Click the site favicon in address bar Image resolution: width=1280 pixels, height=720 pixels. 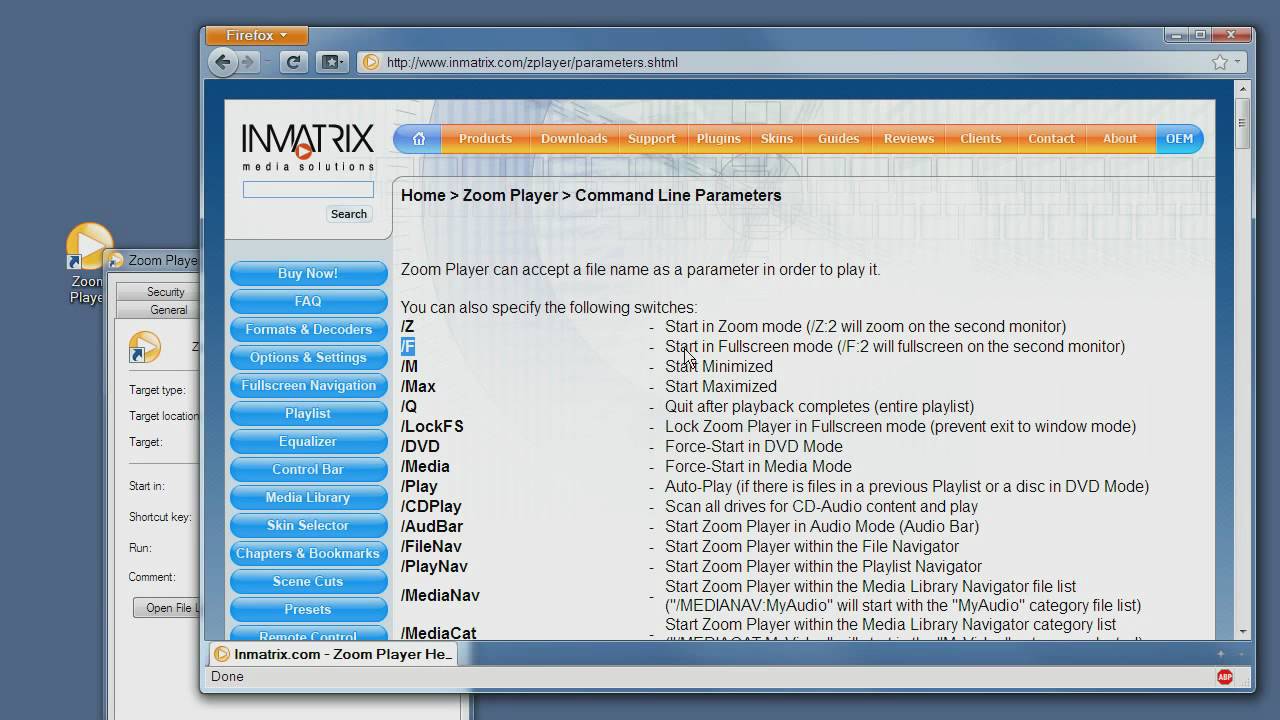pyautogui.click(x=371, y=62)
